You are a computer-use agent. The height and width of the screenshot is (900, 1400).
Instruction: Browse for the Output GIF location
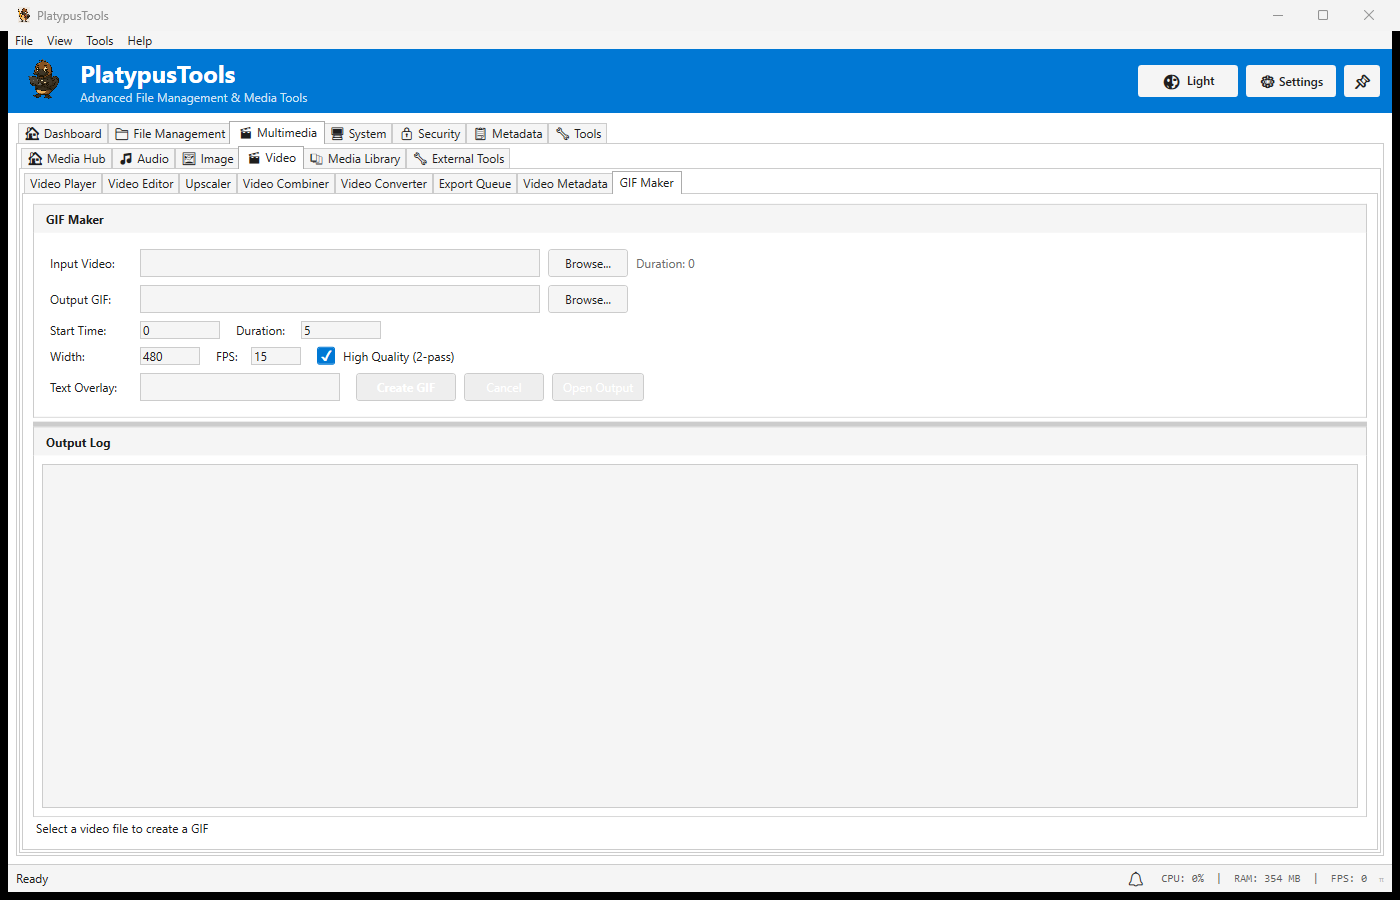tap(587, 300)
